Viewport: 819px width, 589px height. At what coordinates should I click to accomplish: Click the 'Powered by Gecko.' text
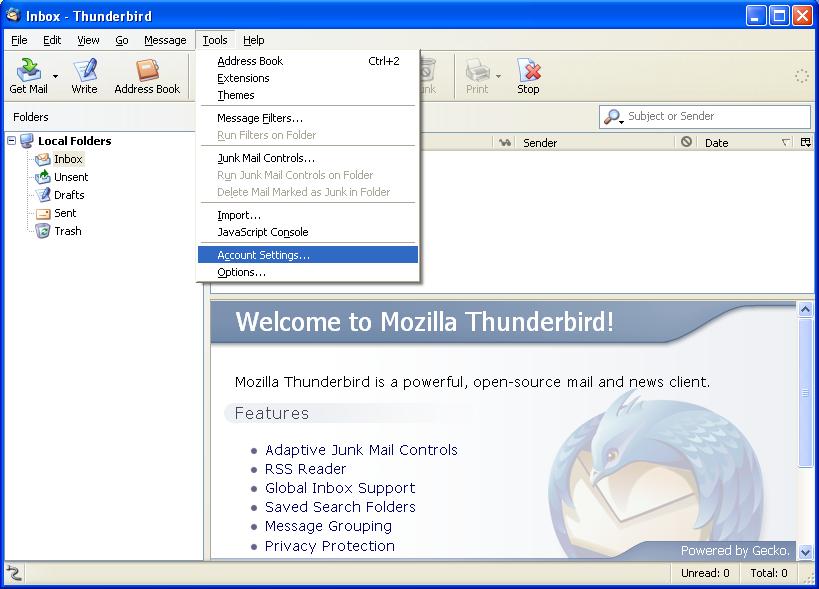pos(735,550)
